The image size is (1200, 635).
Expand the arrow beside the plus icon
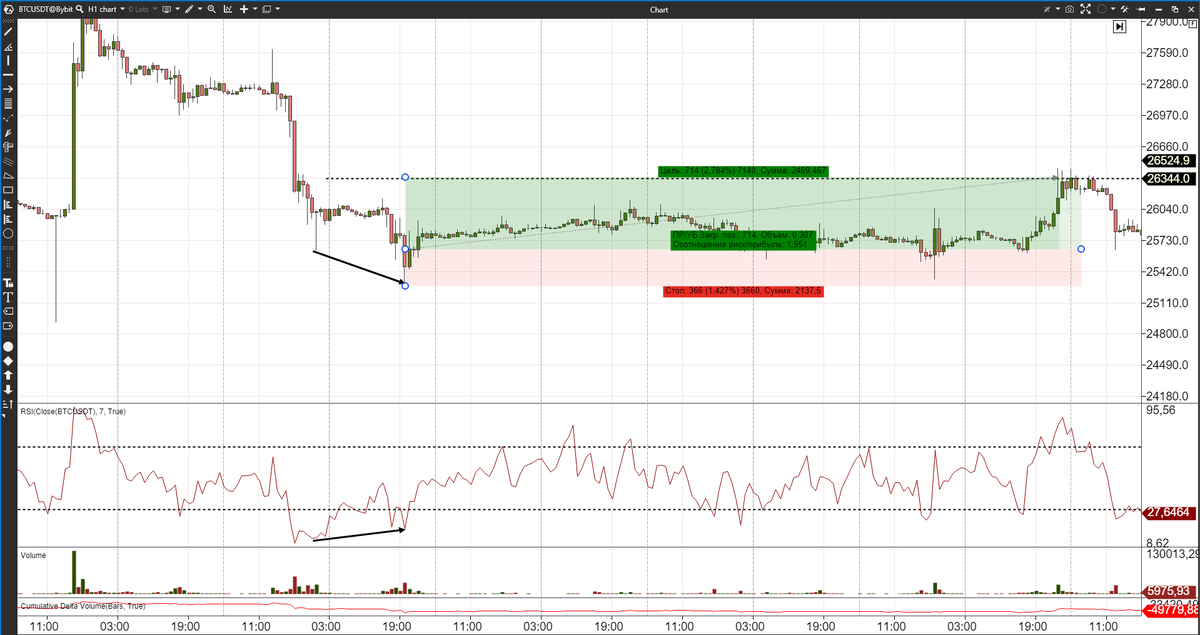tap(255, 9)
